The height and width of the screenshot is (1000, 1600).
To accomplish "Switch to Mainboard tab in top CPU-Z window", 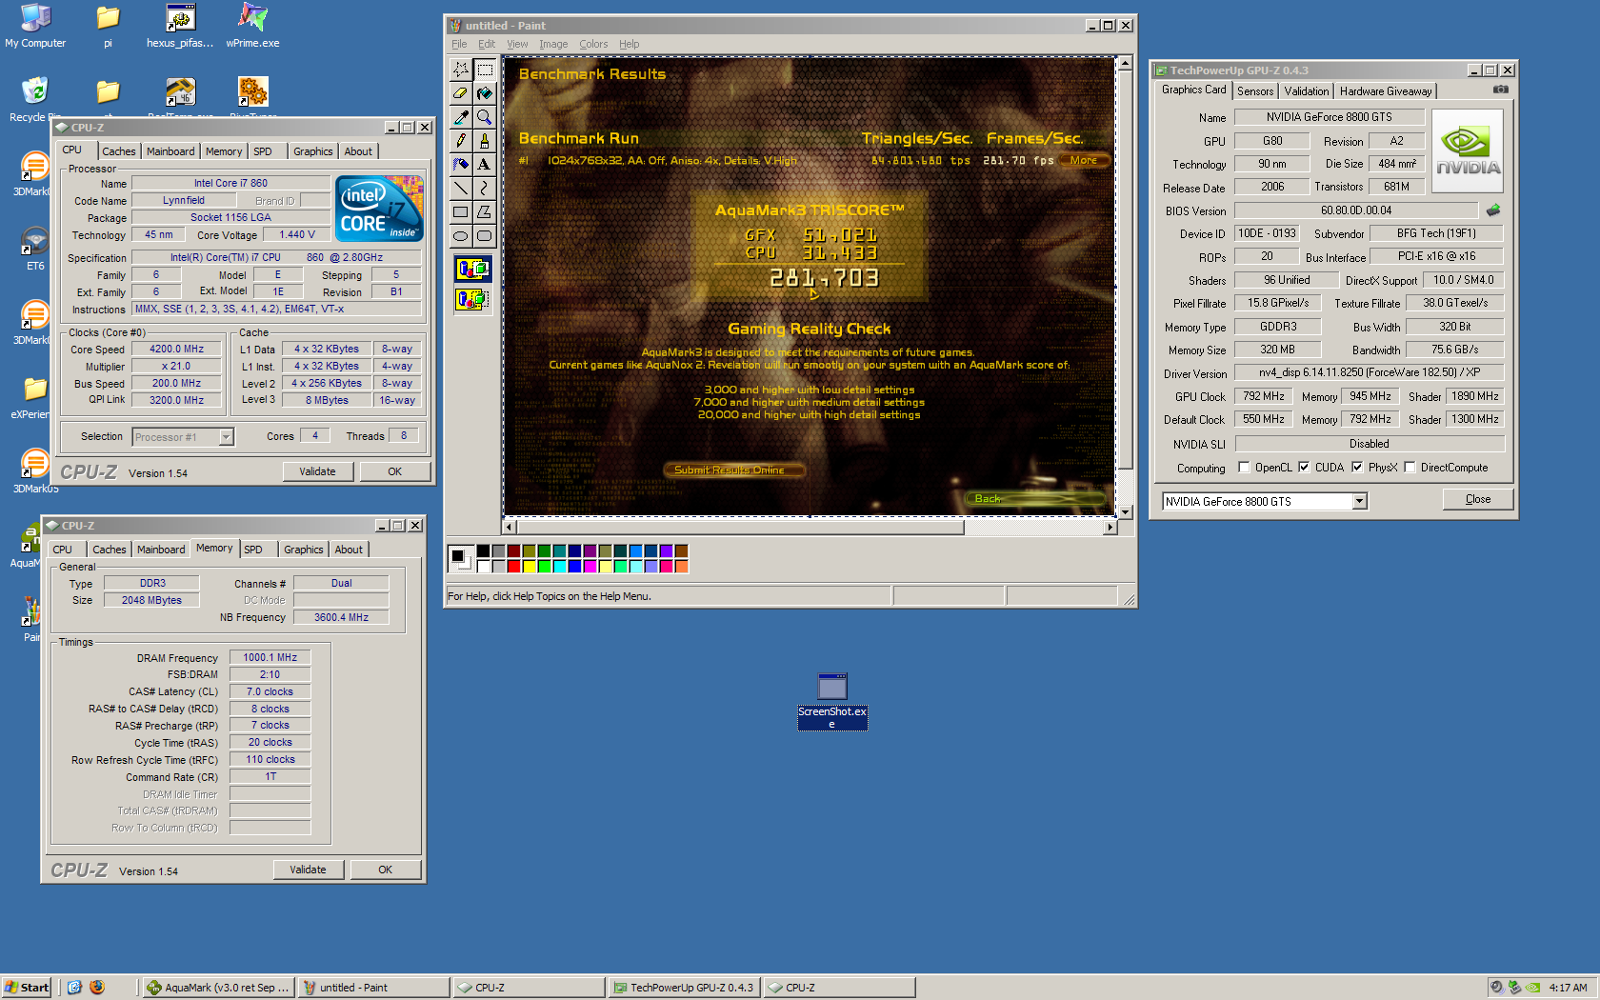I will pyautogui.click(x=170, y=151).
